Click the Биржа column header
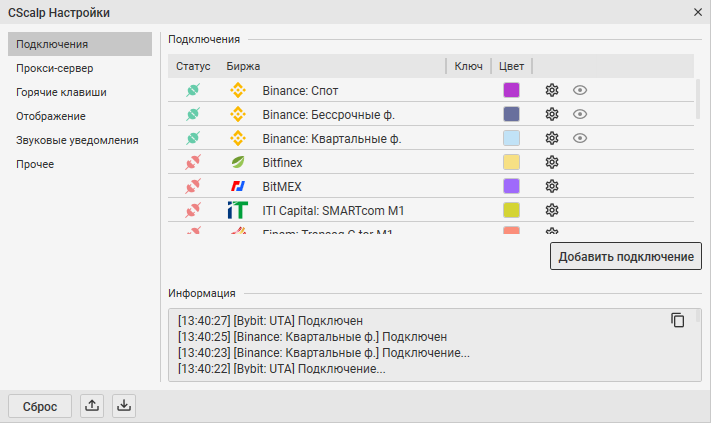This screenshot has width=711, height=423. click(243, 66)
